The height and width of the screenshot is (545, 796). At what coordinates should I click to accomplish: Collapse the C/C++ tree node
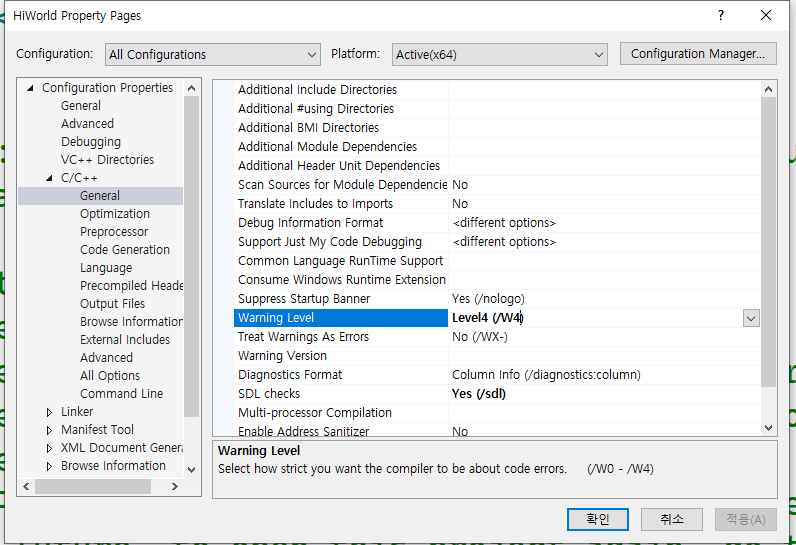coord(49,178)
